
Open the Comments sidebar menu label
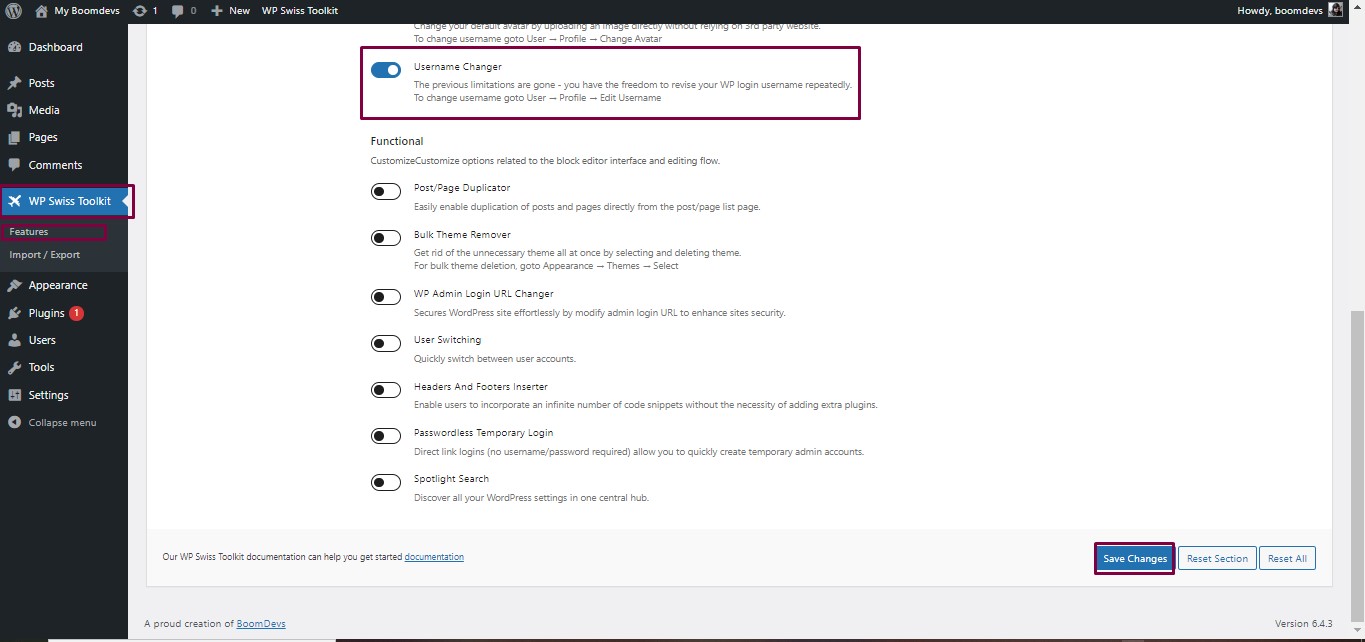coord(55,165)
